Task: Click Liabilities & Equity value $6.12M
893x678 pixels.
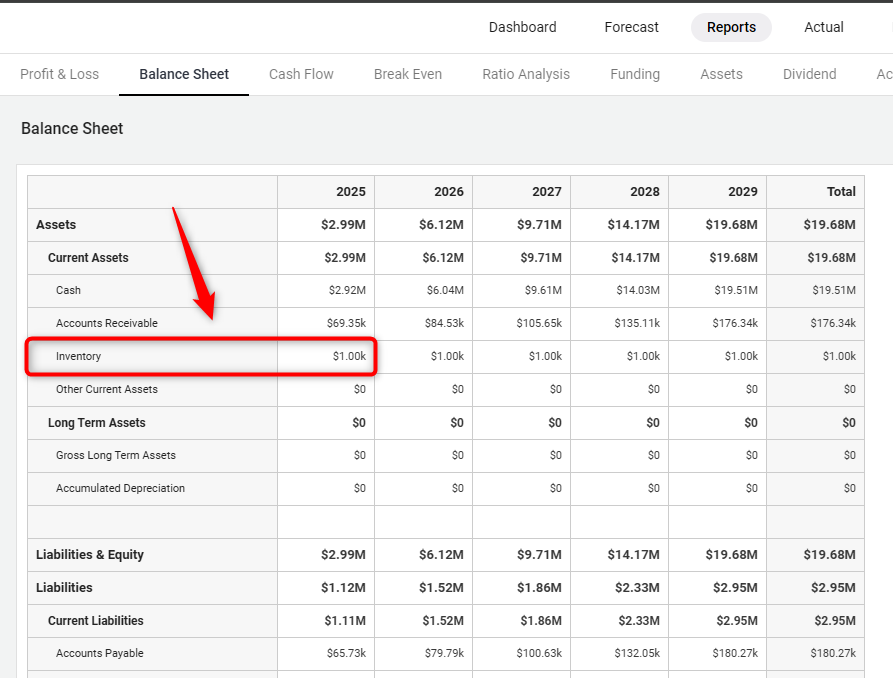Action: click(x=441, y=555)
